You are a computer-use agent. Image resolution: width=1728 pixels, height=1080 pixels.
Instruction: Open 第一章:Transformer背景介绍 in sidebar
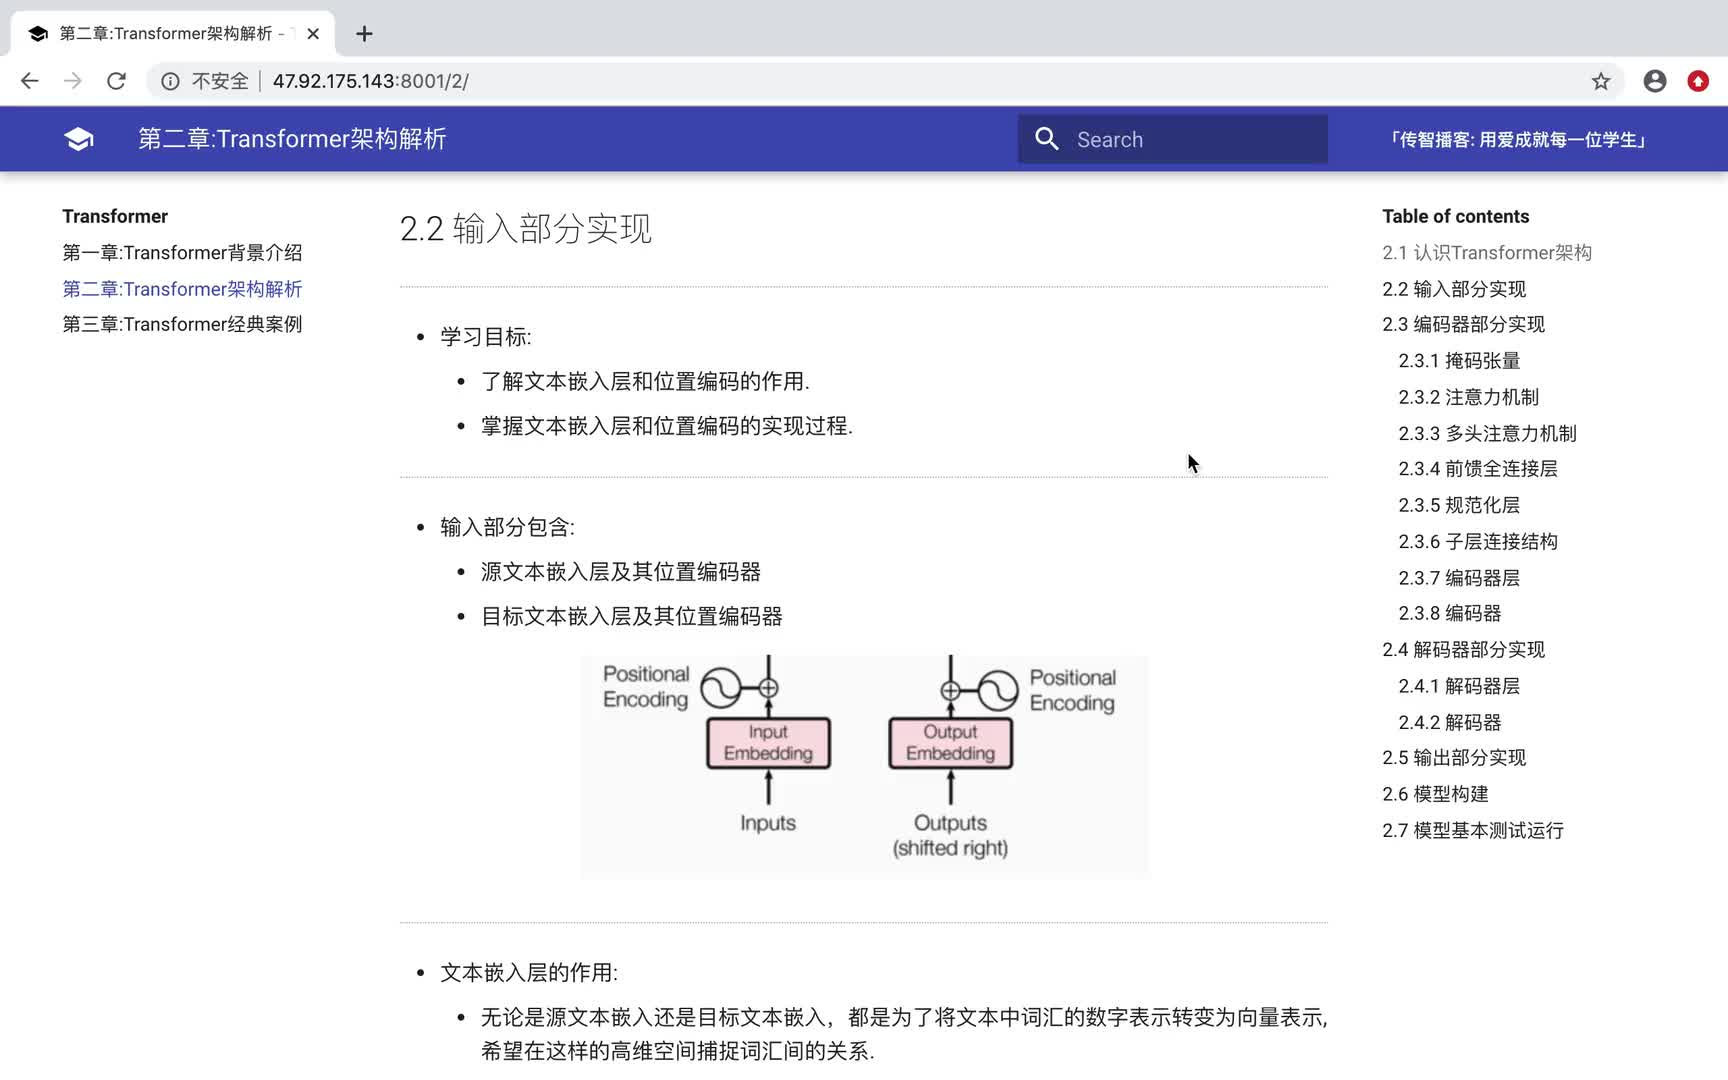point(182,253)
